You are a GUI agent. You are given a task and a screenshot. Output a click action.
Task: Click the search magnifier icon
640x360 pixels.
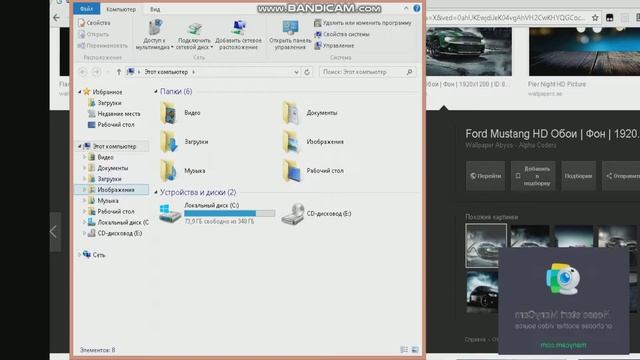(409, 72)
